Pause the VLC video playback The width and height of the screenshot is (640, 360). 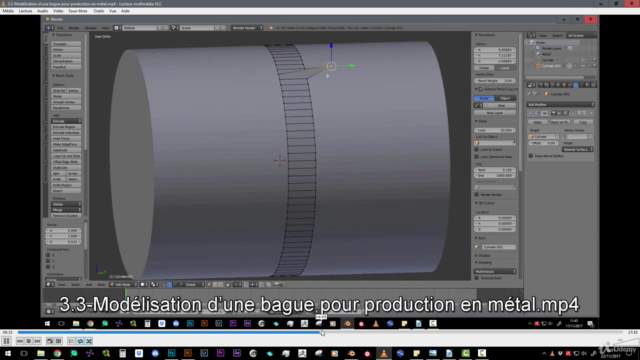(x=7, y=341)
